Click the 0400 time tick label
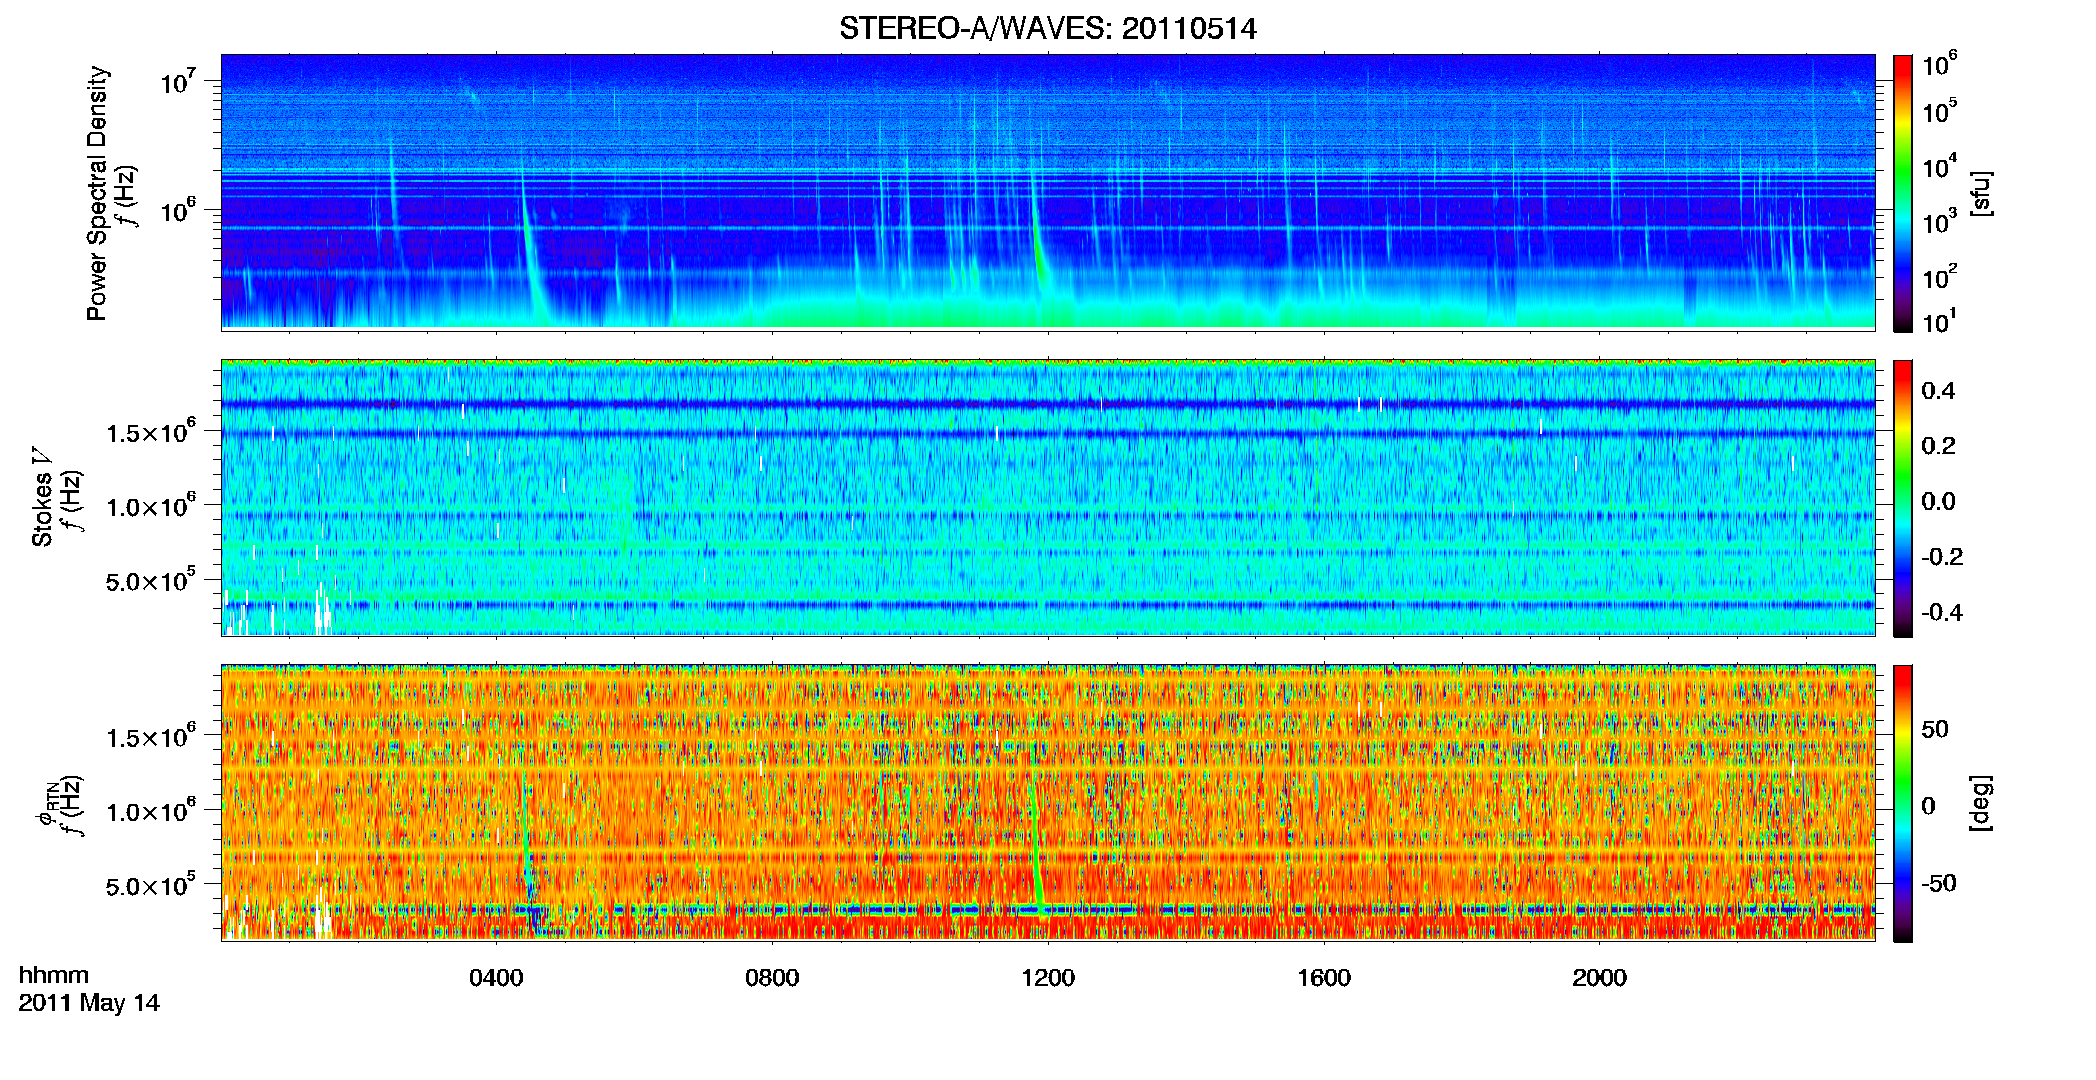 click(x=496, y=978)
